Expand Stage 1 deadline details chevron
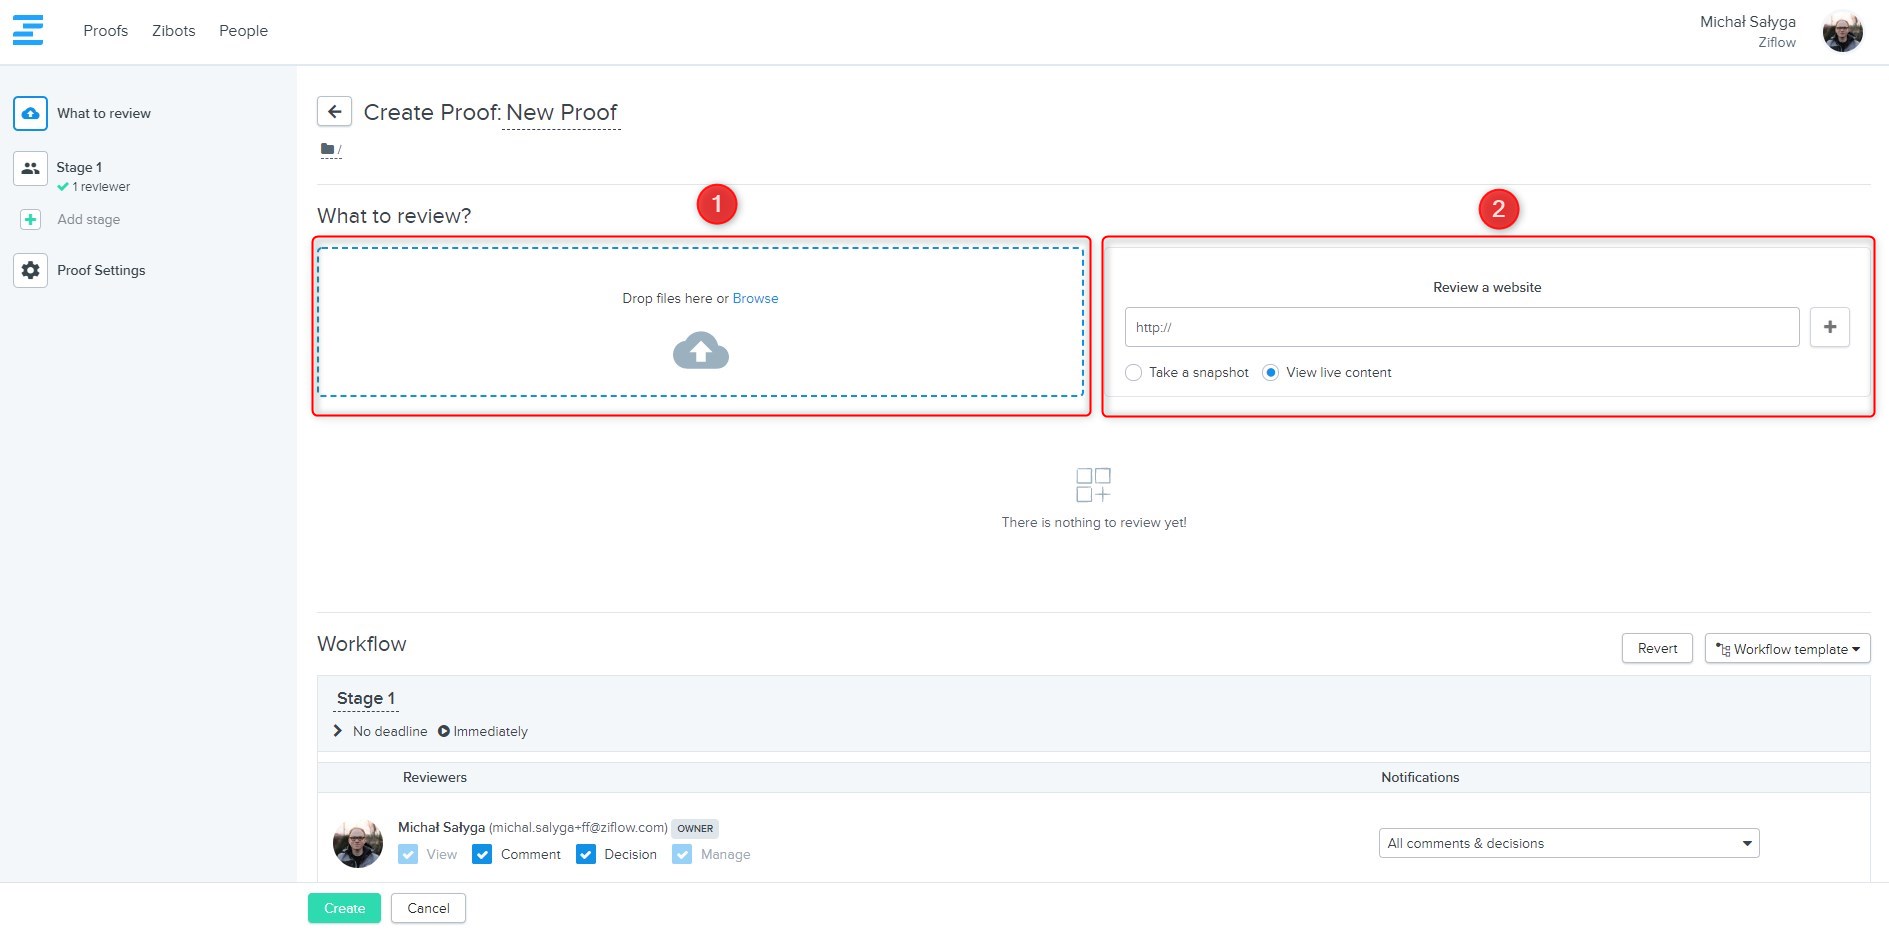 tap(338, 732)
